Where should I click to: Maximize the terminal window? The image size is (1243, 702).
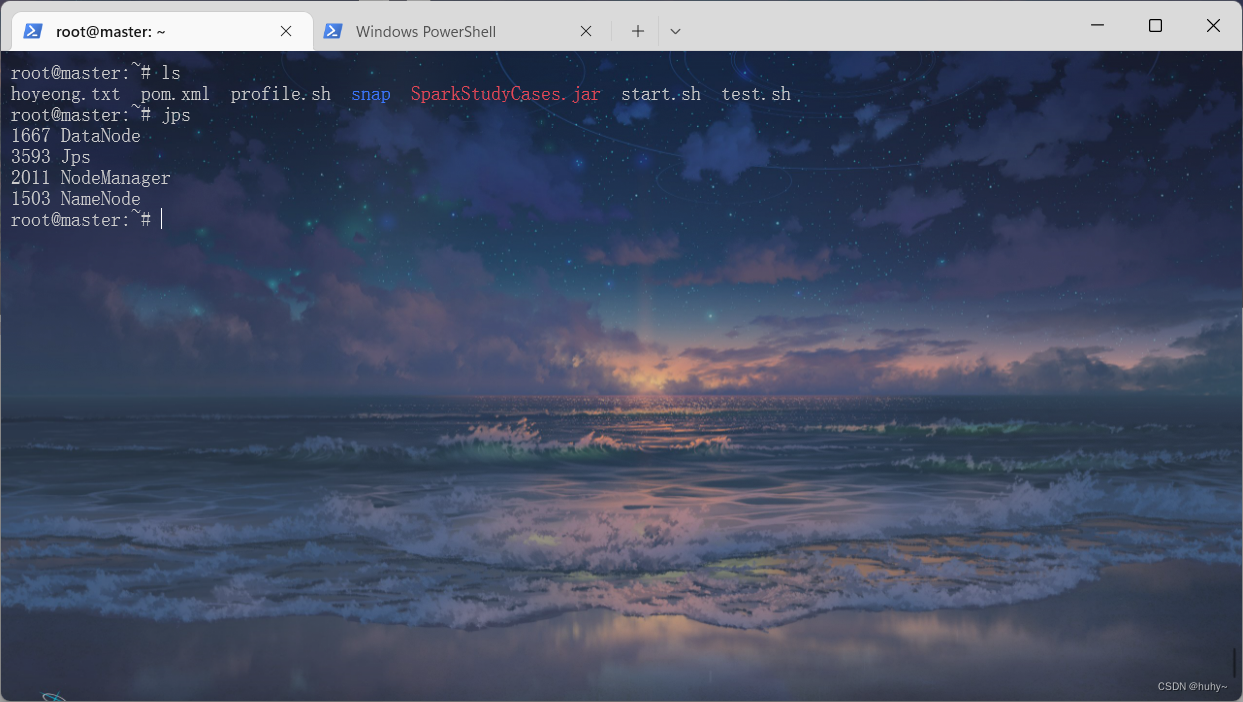1155,26
